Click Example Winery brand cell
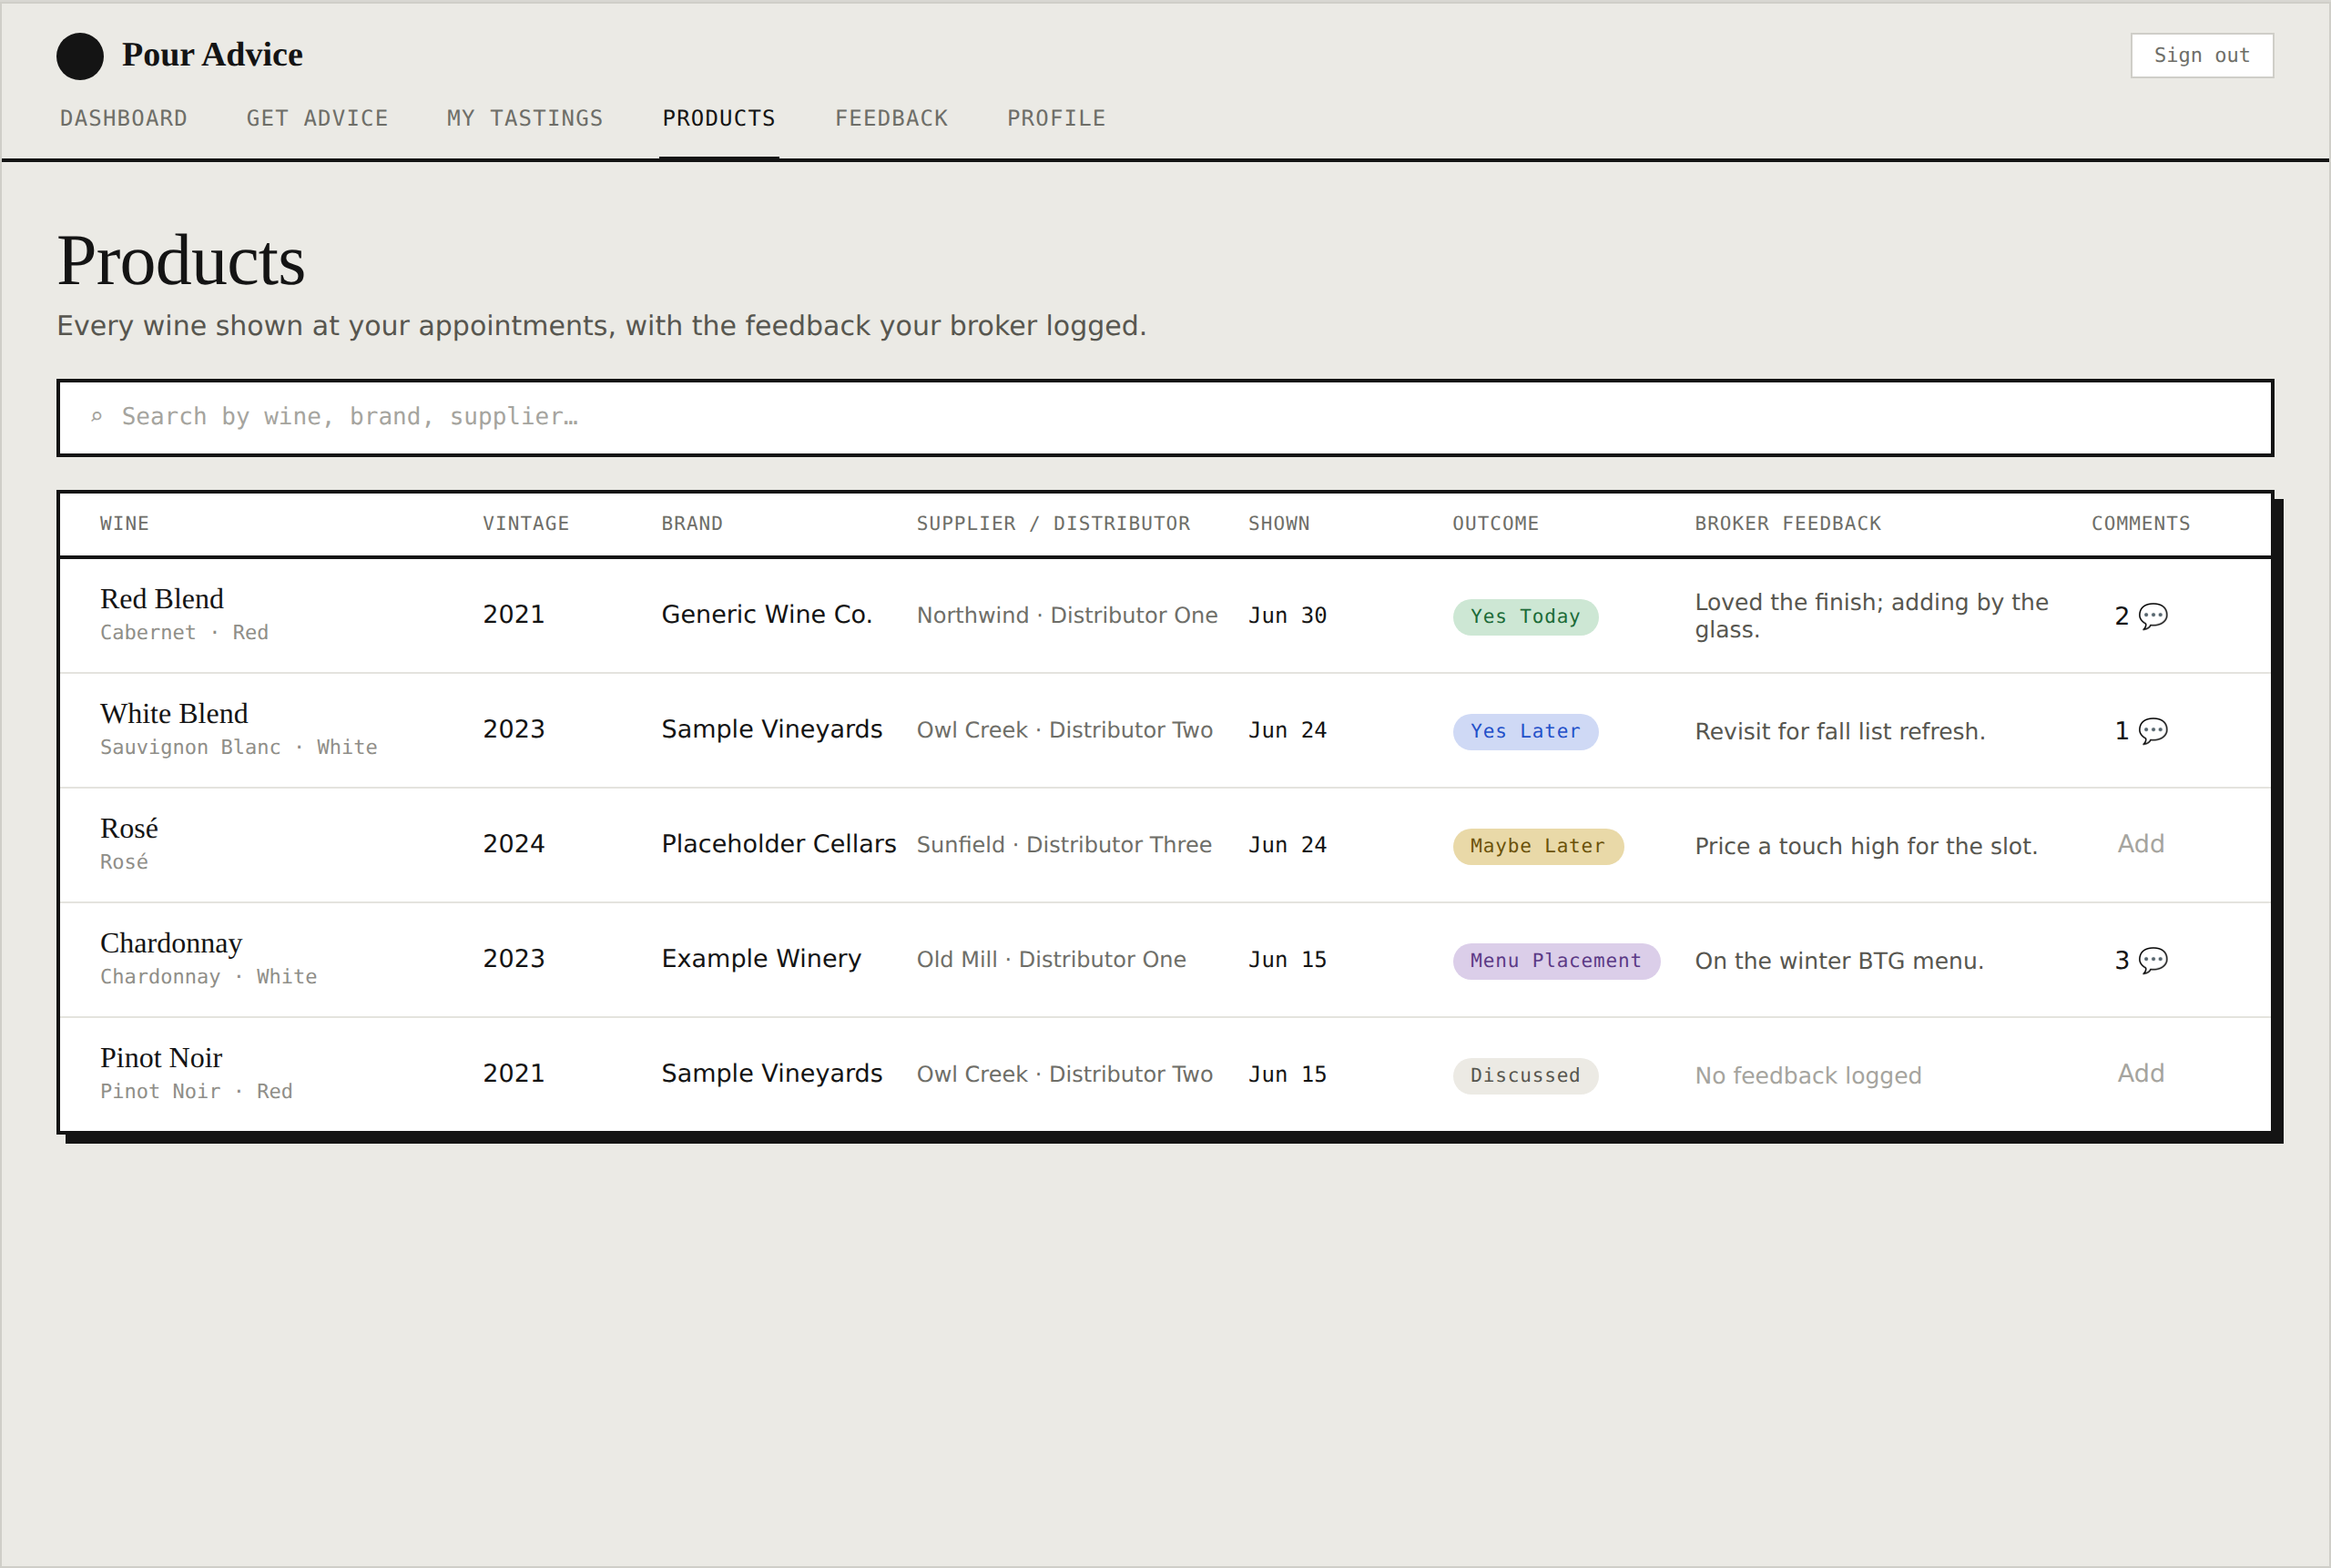 click(x=761, y=958)
